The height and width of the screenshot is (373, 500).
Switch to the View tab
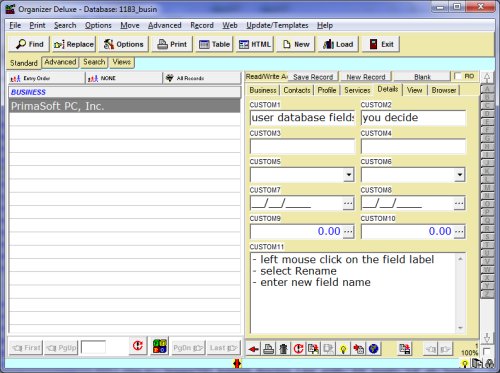point(414,90)
